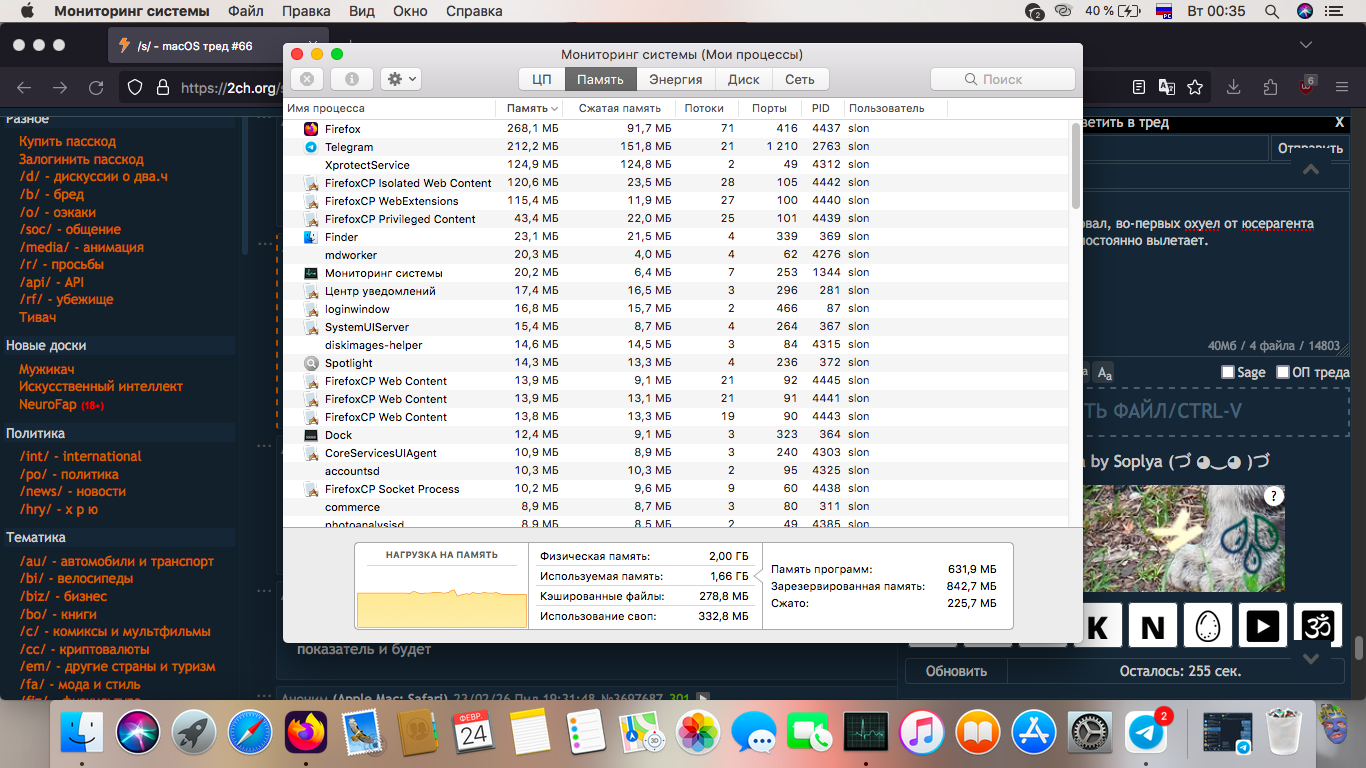Screen dimensions: 1366x768
Task: Open the /news/ - новости link
Action: [x=73, y=491]
